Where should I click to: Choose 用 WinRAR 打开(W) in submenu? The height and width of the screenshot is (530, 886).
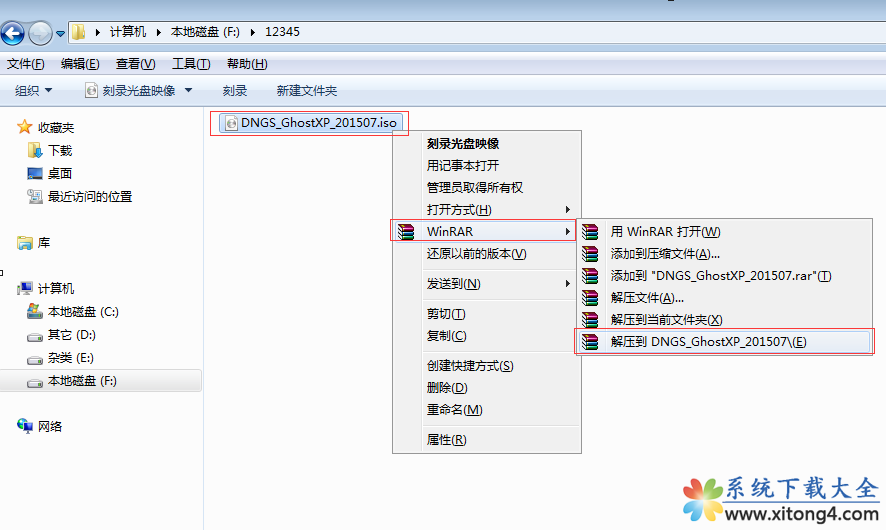pyautogui.click(x=665, y=232)
